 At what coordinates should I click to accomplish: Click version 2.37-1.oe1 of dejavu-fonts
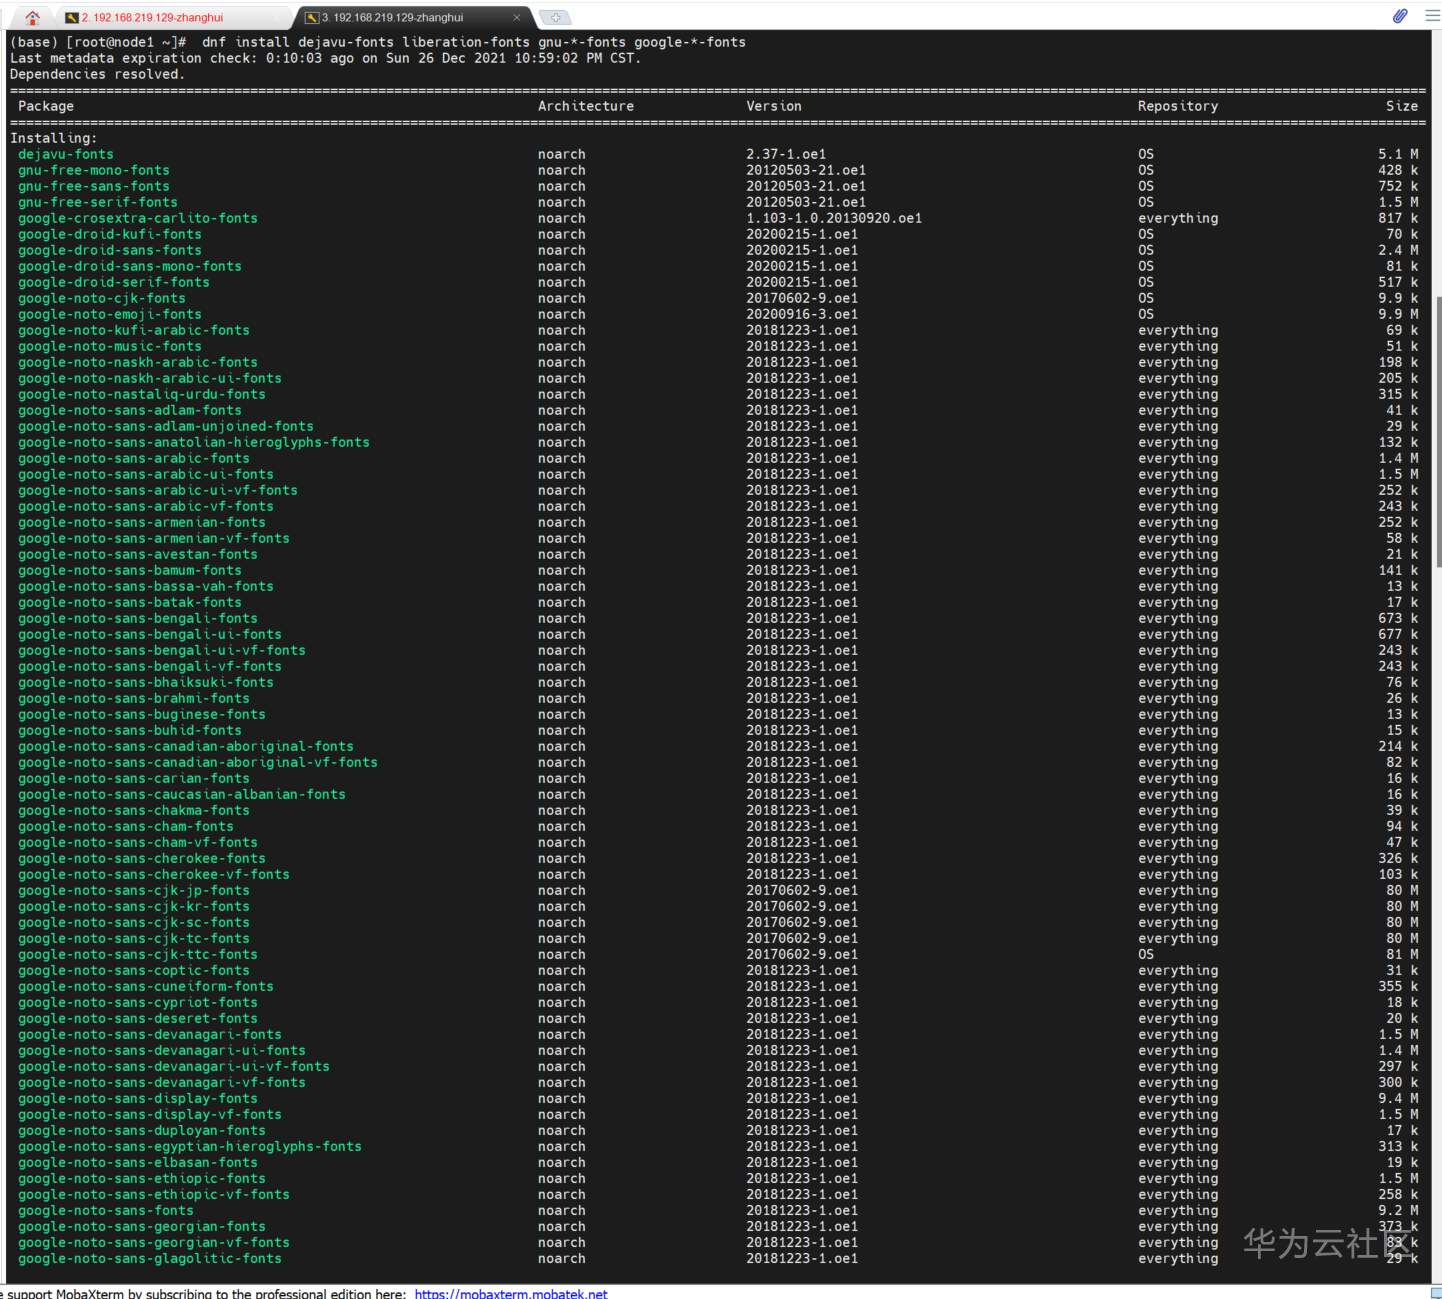[786, 154]
